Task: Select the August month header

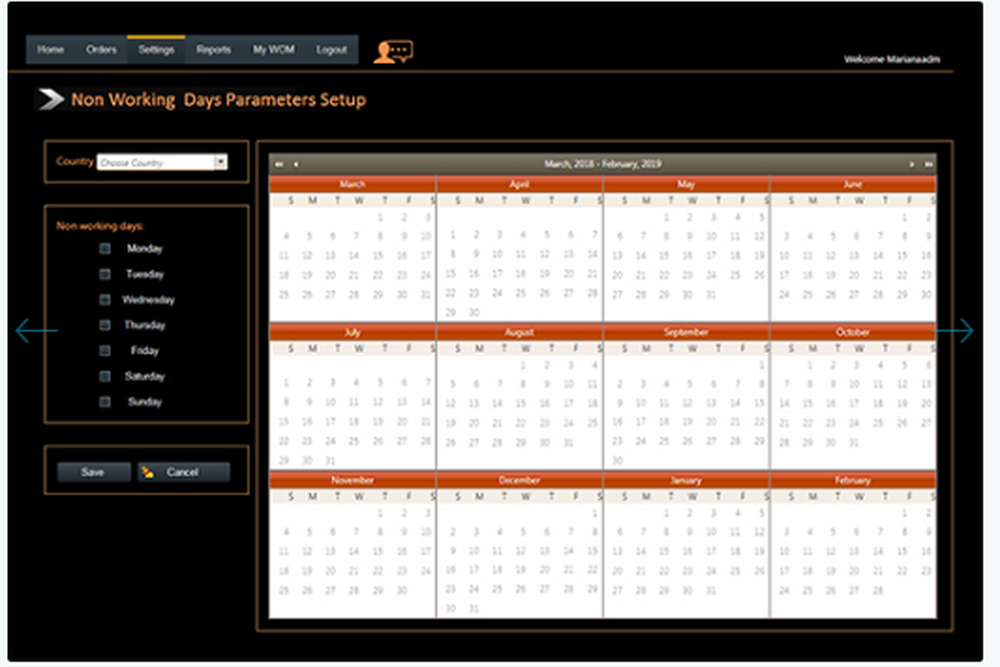Action: pyautogui.click(x=519, y=332)
